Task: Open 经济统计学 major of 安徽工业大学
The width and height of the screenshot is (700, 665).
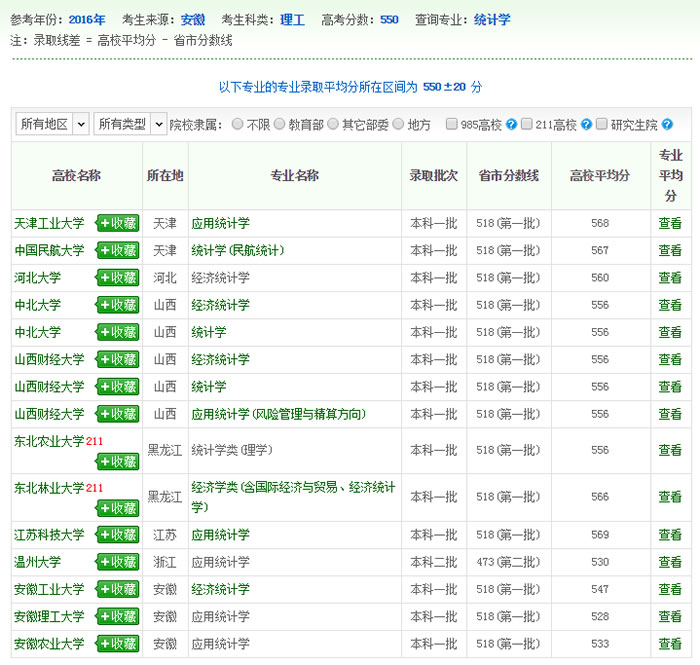Action: click(x=221, y=589)
